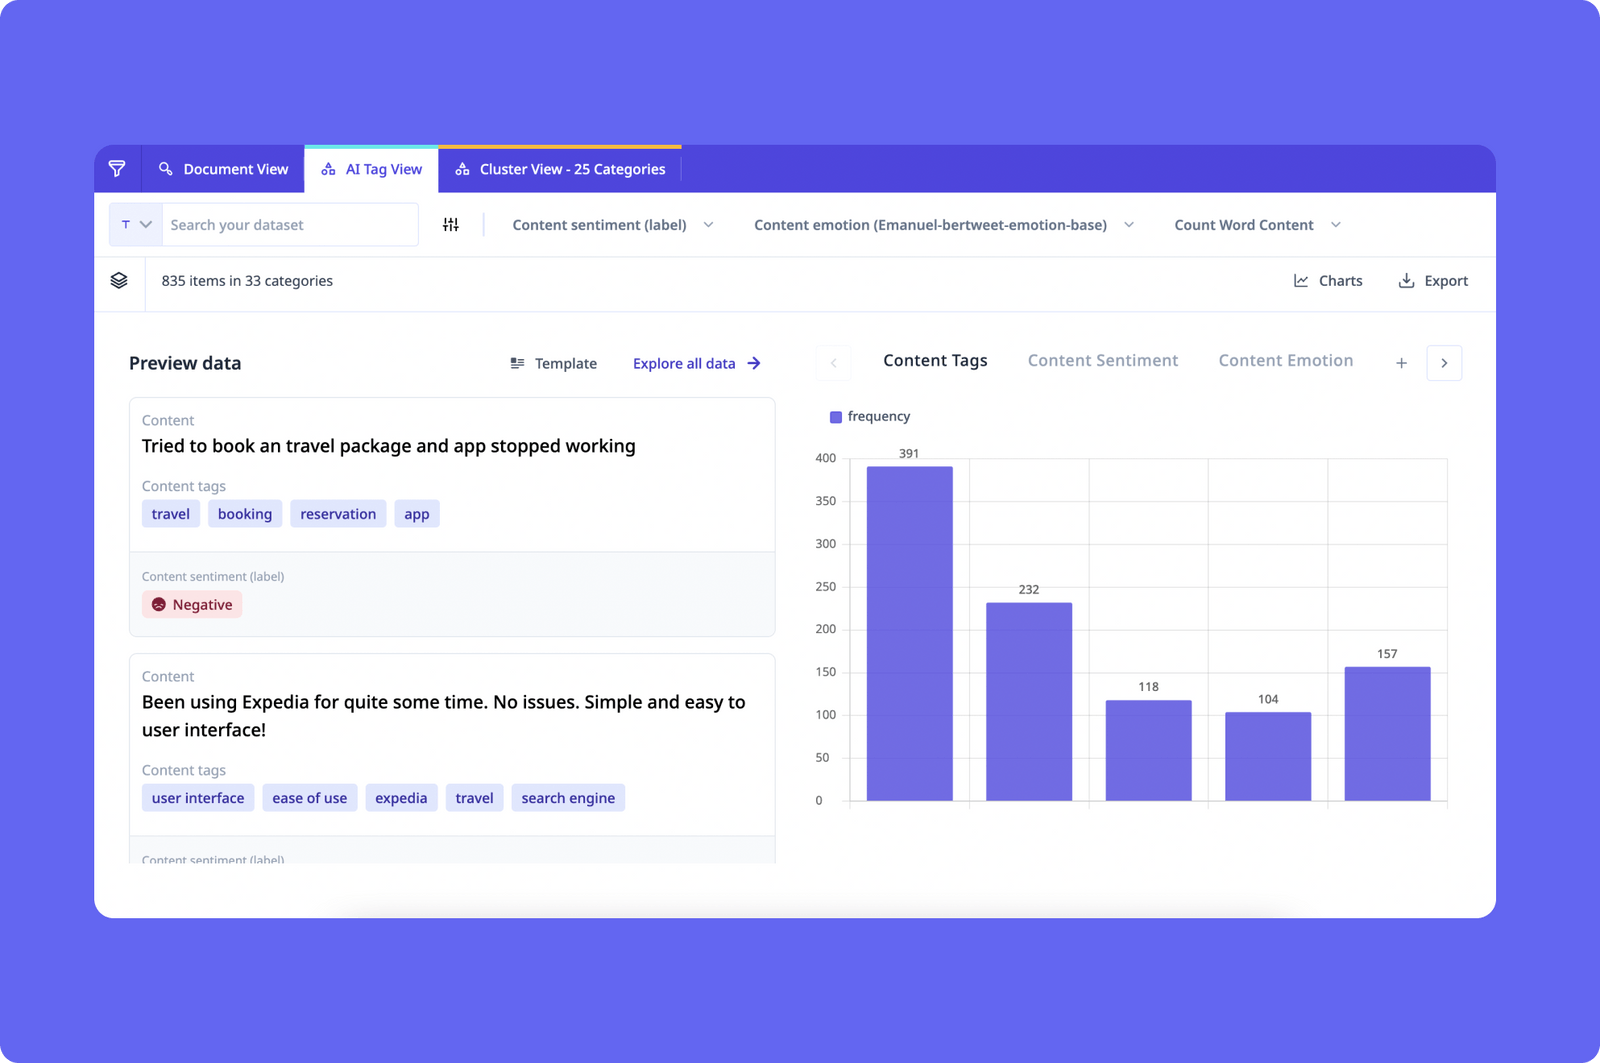The image size is (1600, 1063).
Task: Select the Content Sentiment chart tab
Action: (x=1102, y=360)
